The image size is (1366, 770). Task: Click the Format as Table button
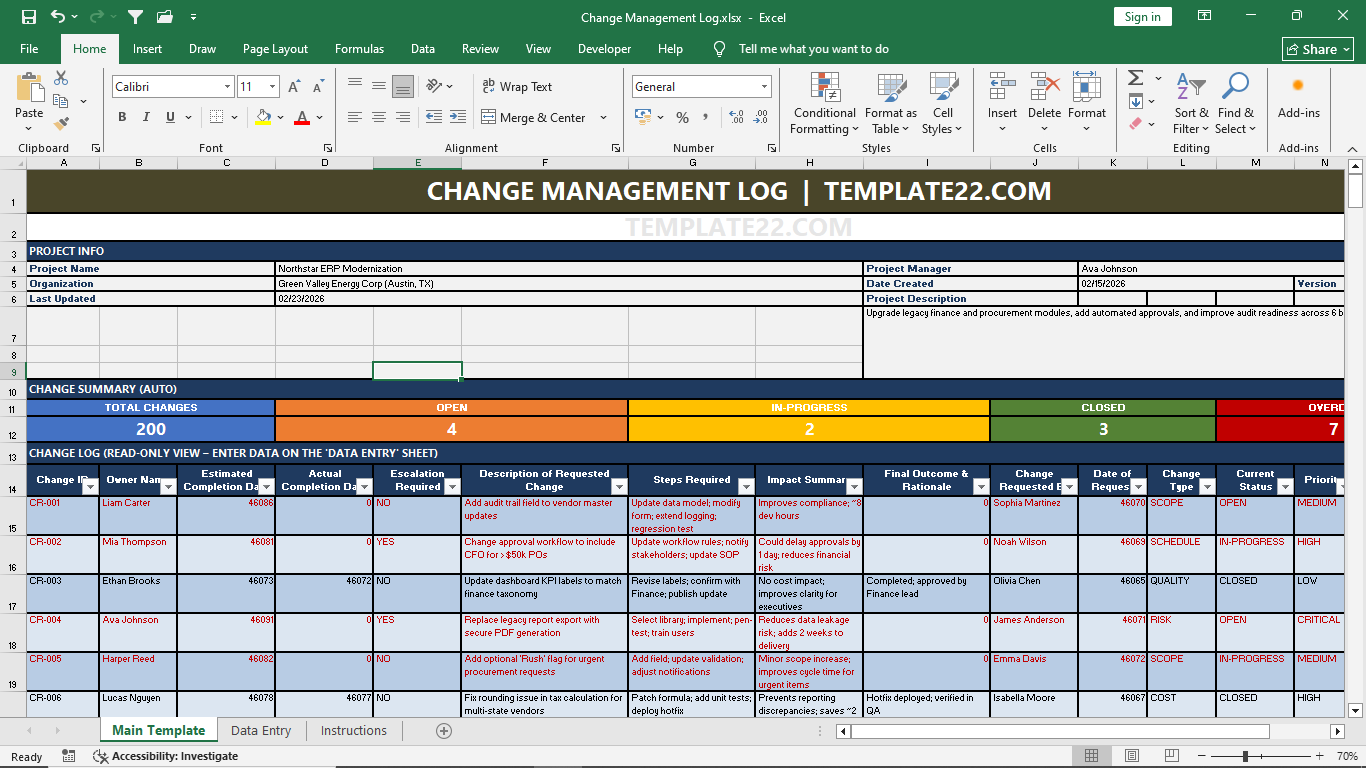tap(890, 103)
